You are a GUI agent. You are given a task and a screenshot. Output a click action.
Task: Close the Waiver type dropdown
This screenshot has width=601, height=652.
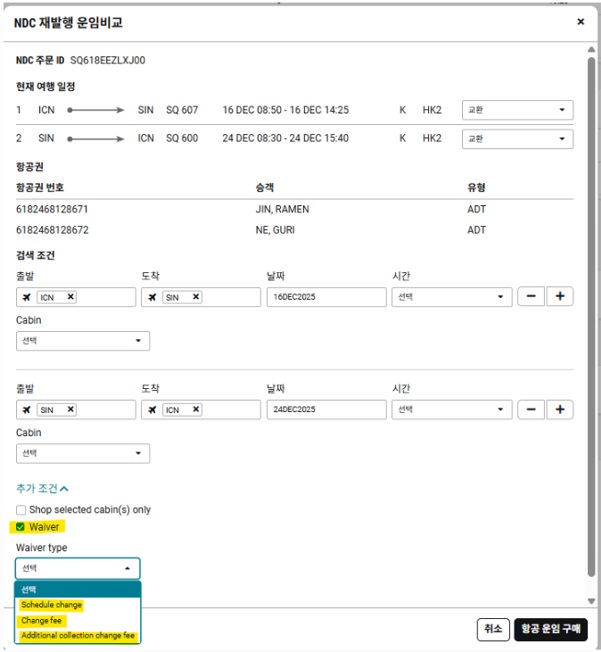[x=78, y=568]
